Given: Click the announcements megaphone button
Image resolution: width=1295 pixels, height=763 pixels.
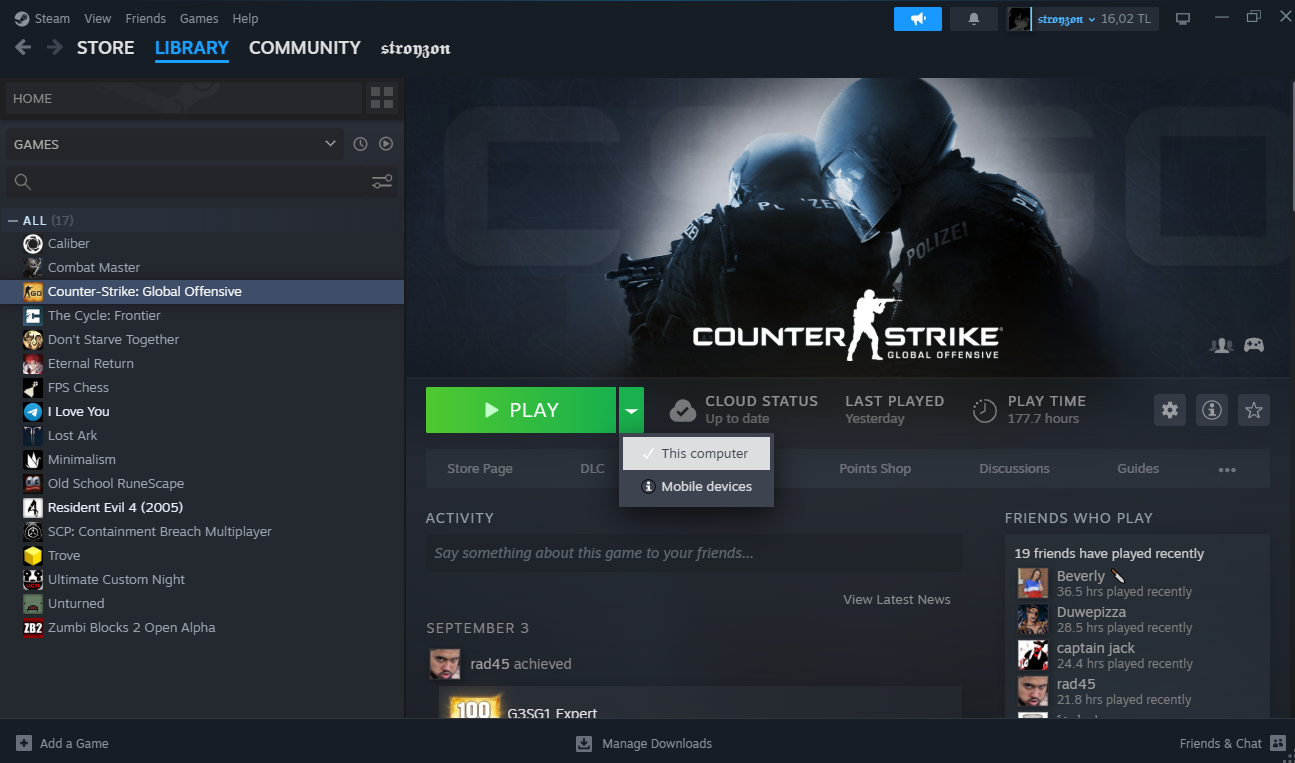Looking at the screenshot, I should click(918, 19).
